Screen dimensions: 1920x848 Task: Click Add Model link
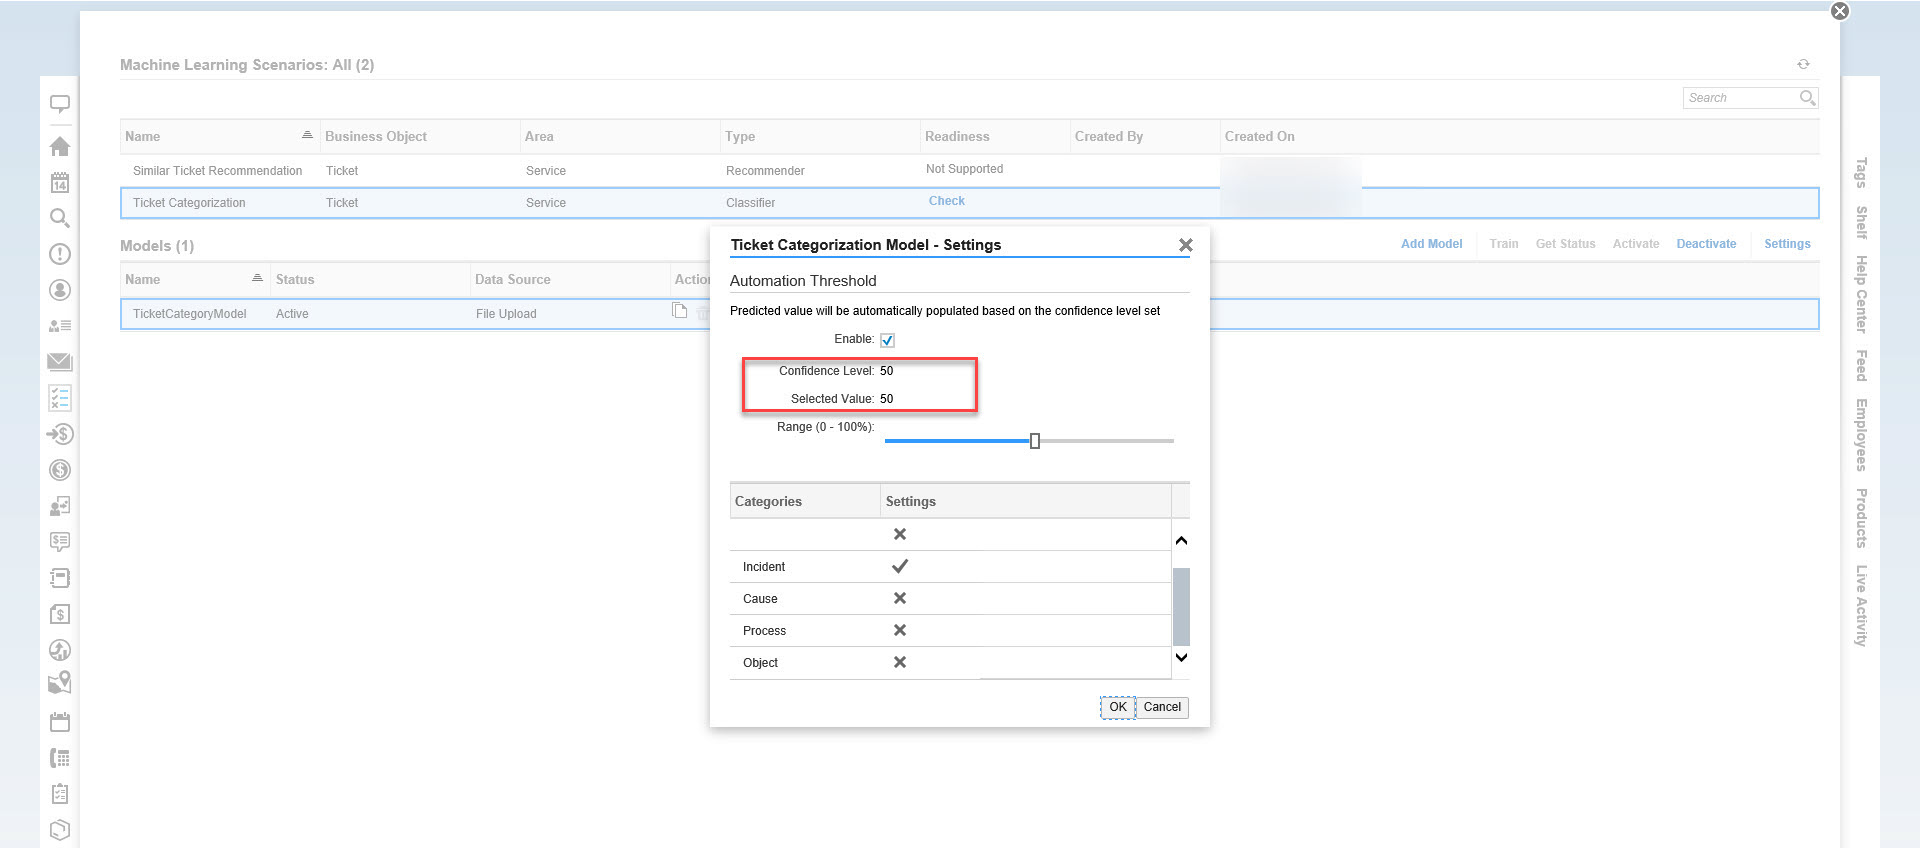coord(1431,244)
